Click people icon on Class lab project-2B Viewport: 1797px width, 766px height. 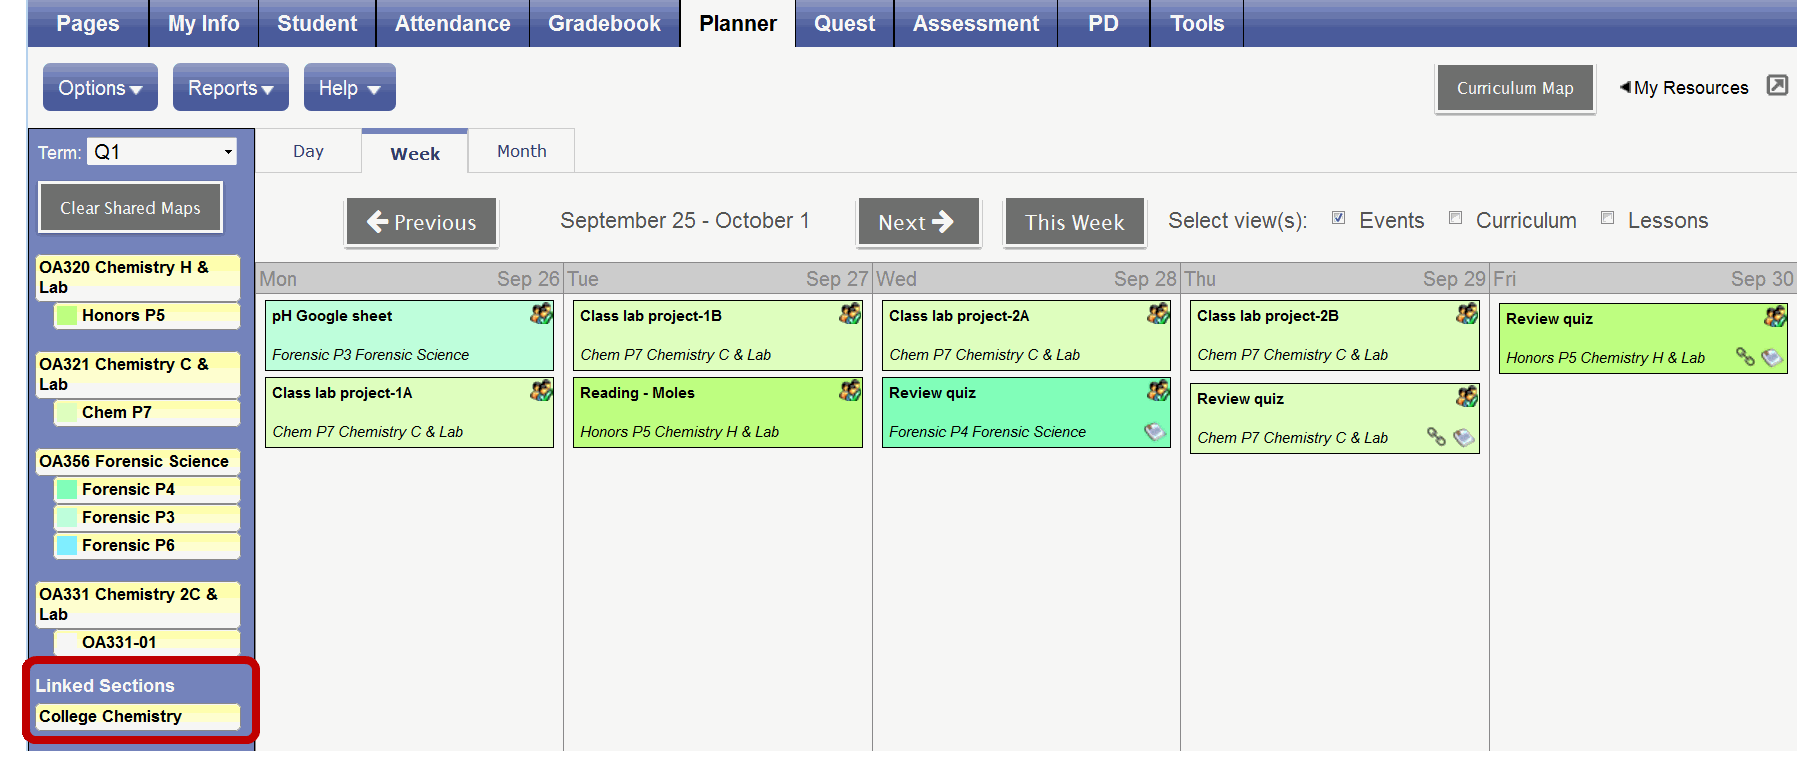pyautogui.click(x=1467, y=314)
